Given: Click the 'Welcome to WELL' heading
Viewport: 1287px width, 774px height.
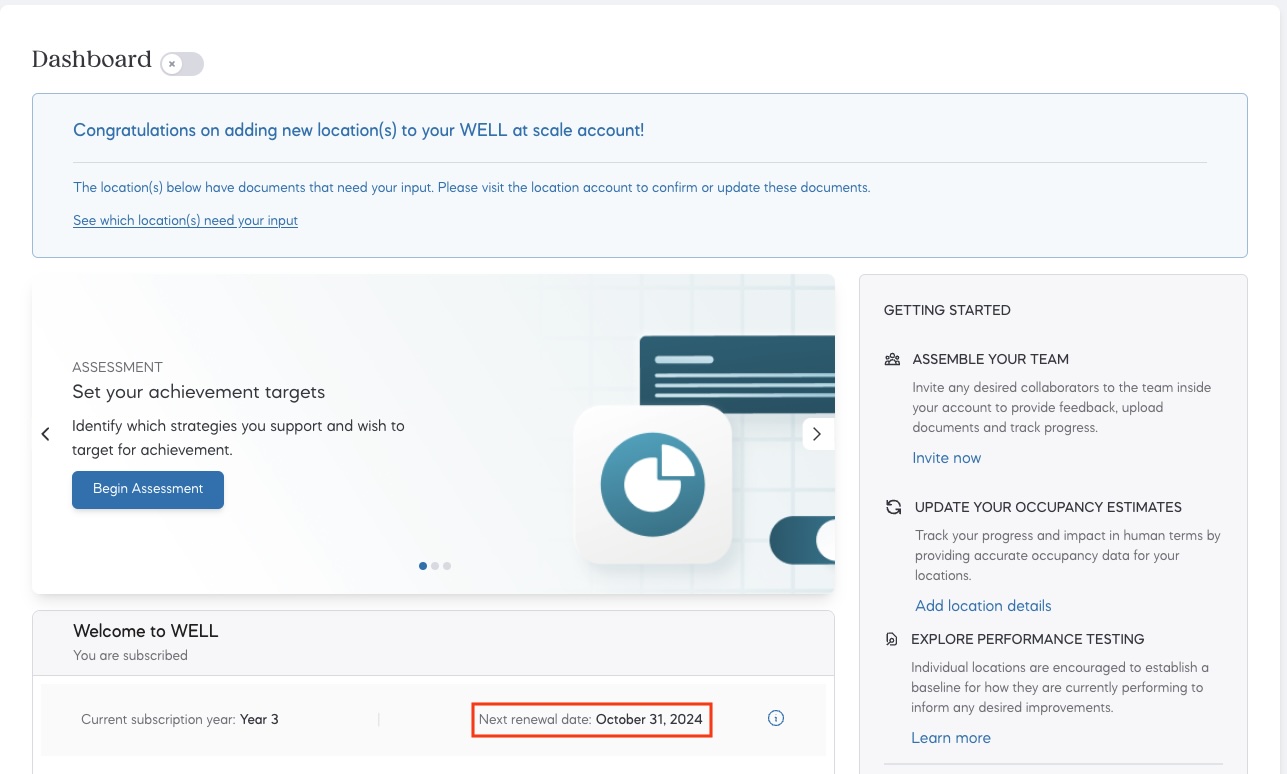Looking at the screenshot, I should [x=146, y=631].
